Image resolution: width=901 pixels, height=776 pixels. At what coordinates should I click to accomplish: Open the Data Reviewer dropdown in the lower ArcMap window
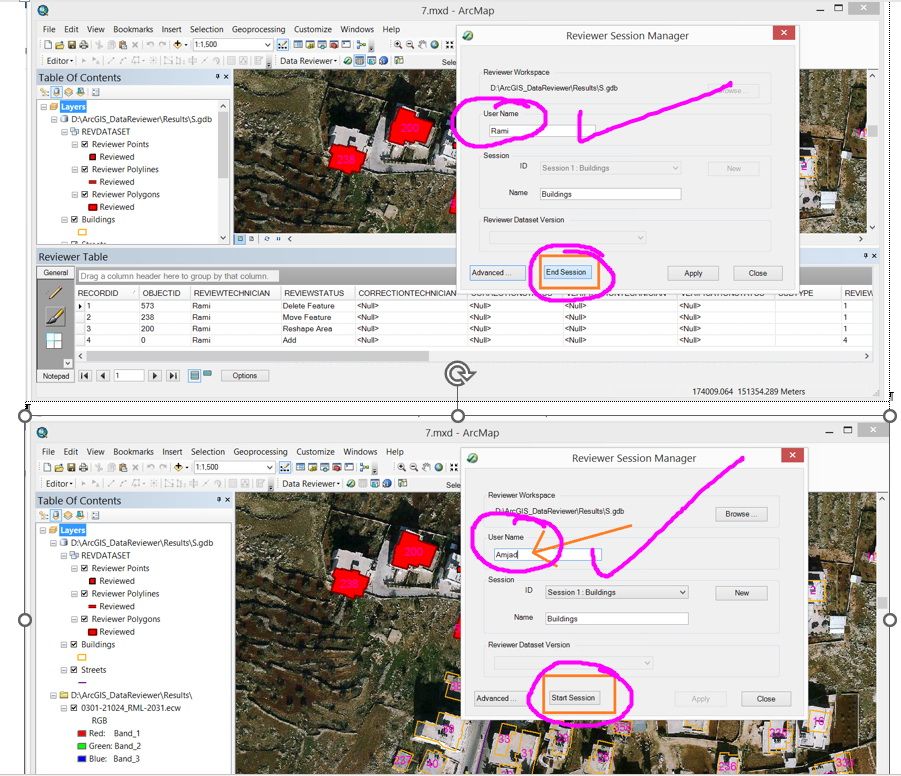[311, 484]
